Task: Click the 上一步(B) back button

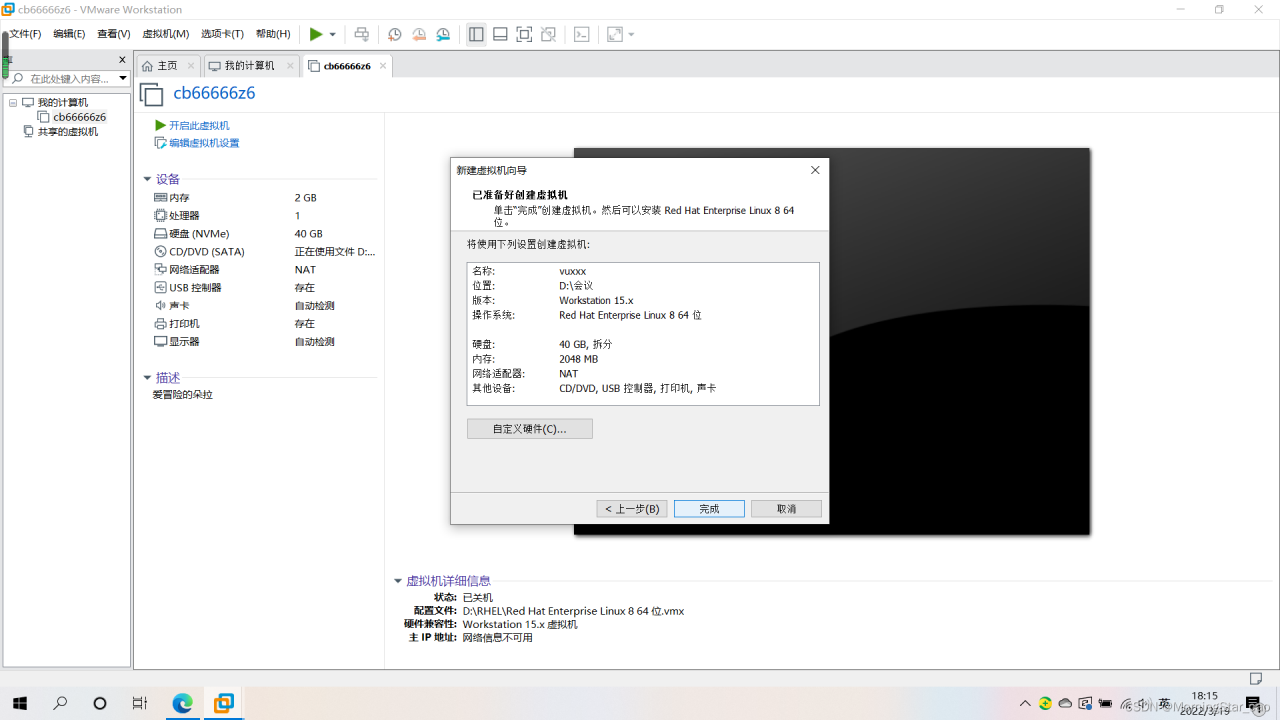Action: click(632, 509)
